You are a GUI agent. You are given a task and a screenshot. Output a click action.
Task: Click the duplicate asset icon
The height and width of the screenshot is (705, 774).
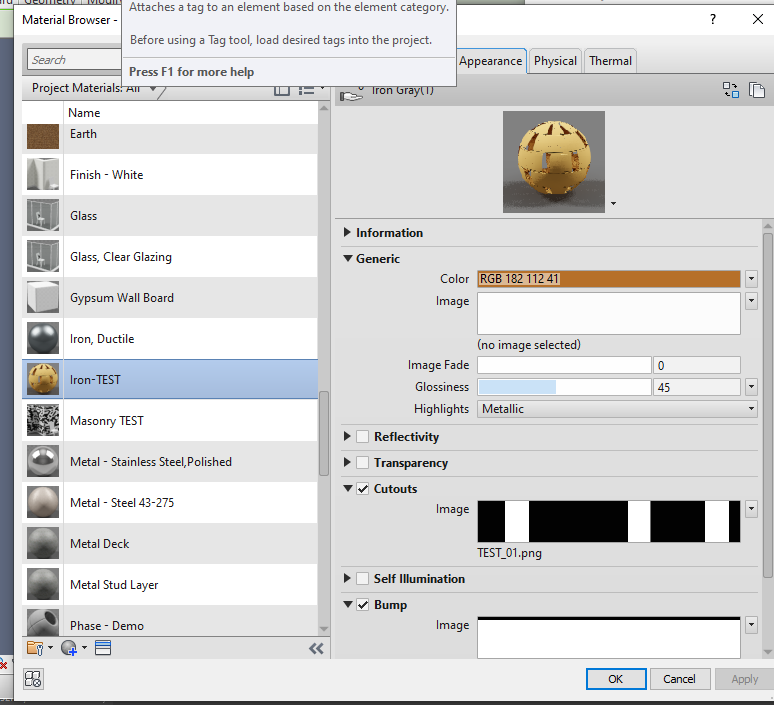tap(757, 90)
